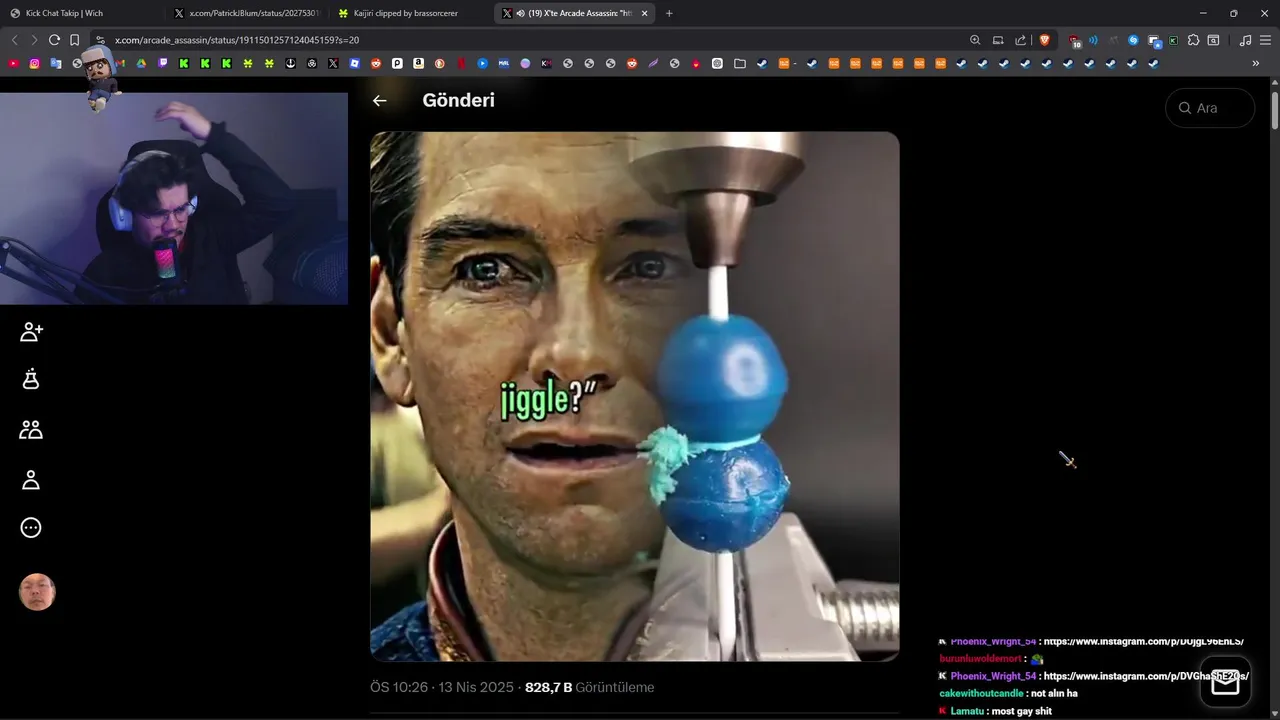Open the music note media control icon
1280x720 pixels.
(x=1245, y=40)
